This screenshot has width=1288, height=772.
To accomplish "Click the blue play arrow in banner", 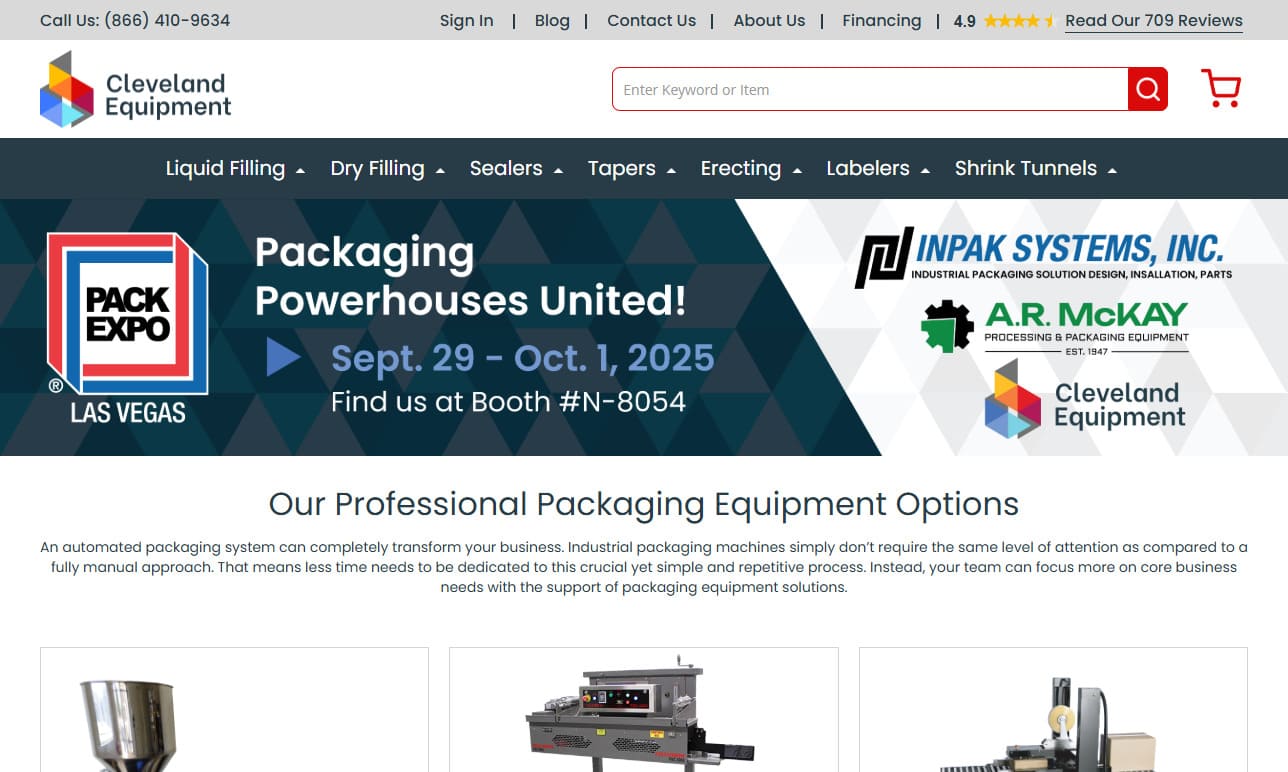I will [x=283, y=357].
